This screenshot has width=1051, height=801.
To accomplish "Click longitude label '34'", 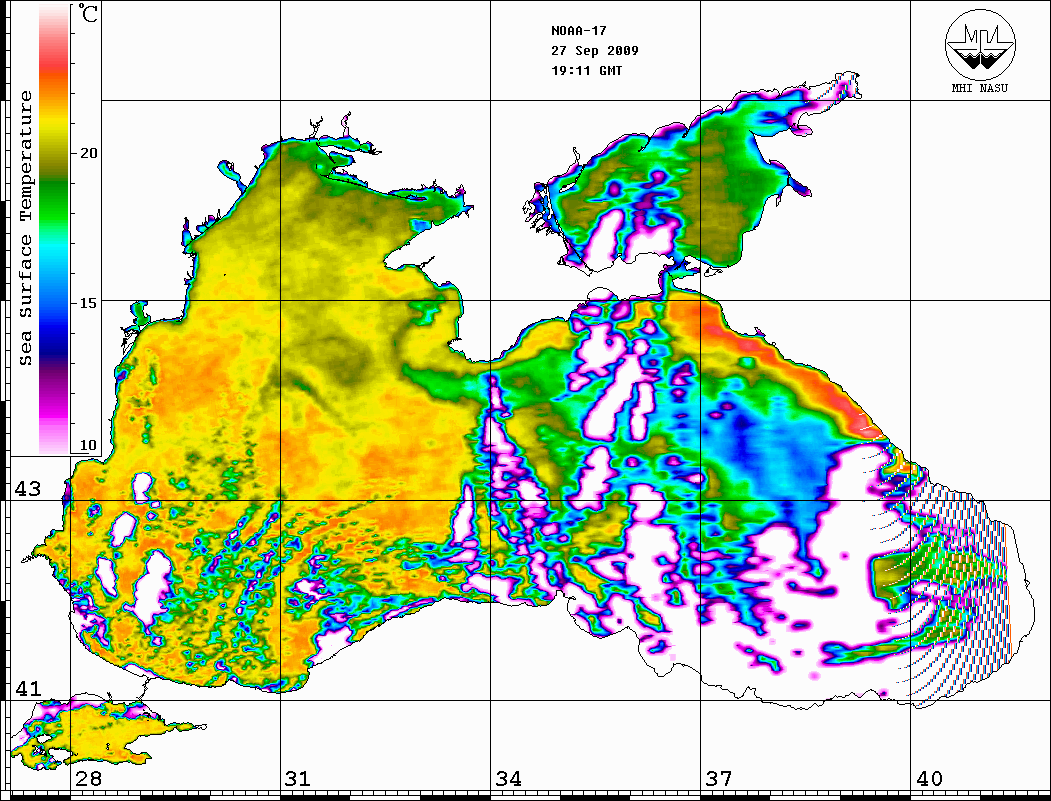I will pos(508,778).
